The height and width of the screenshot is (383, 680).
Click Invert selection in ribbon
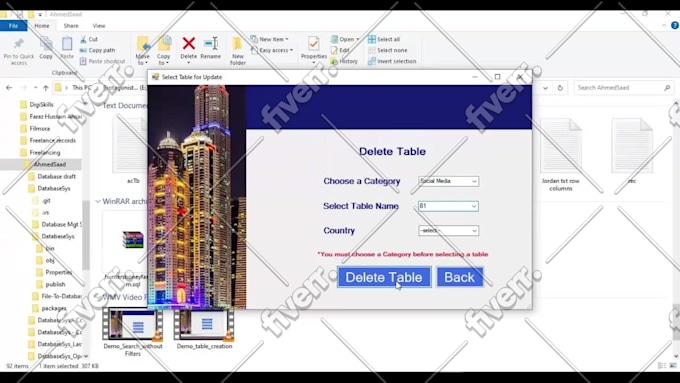tap(392, 61)
